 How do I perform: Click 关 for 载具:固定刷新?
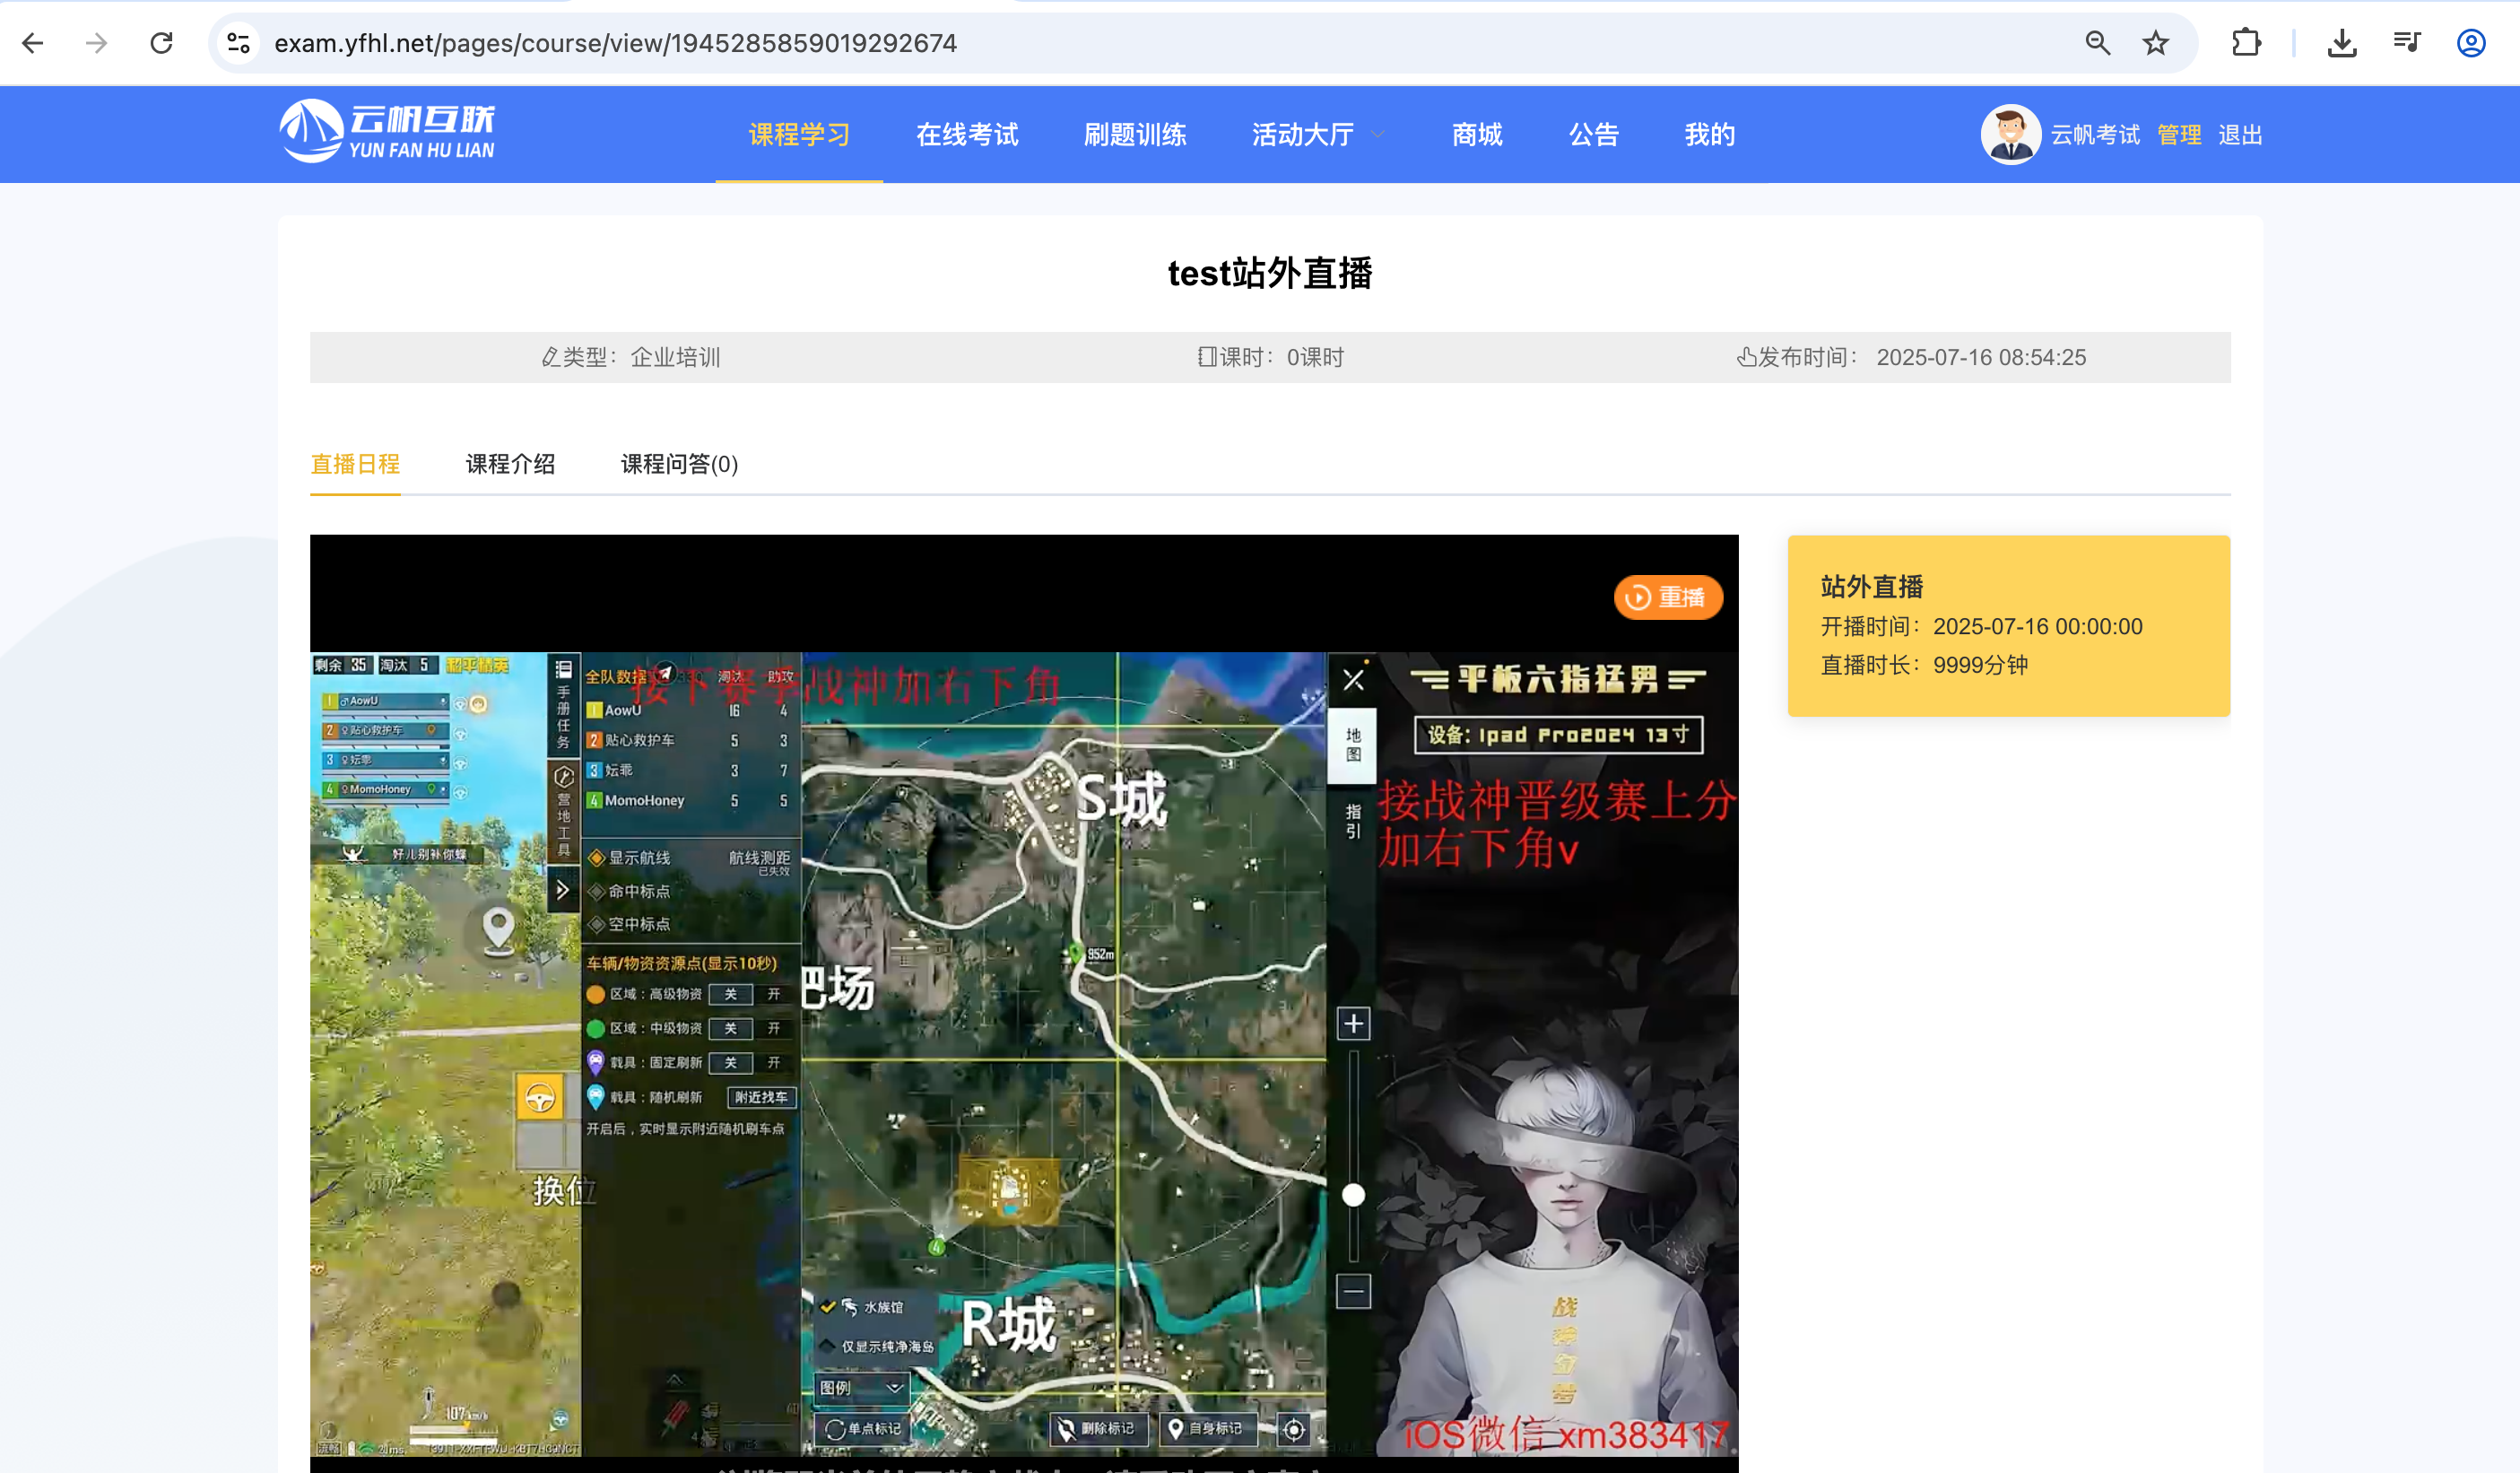click(731, 1062)
